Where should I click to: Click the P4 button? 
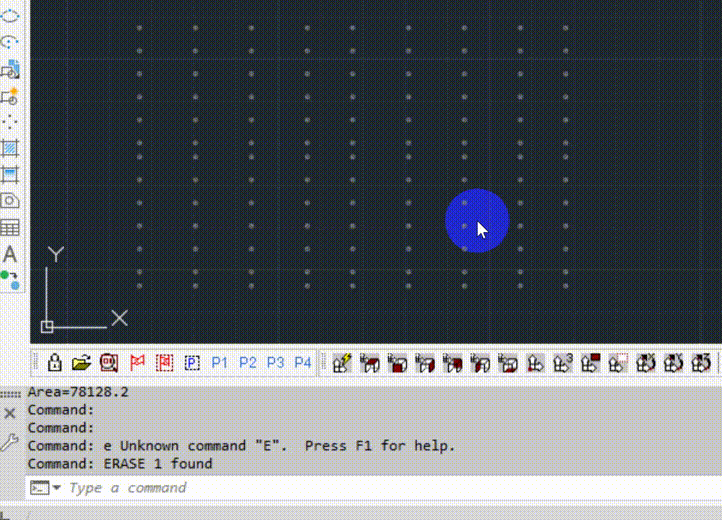303,363
